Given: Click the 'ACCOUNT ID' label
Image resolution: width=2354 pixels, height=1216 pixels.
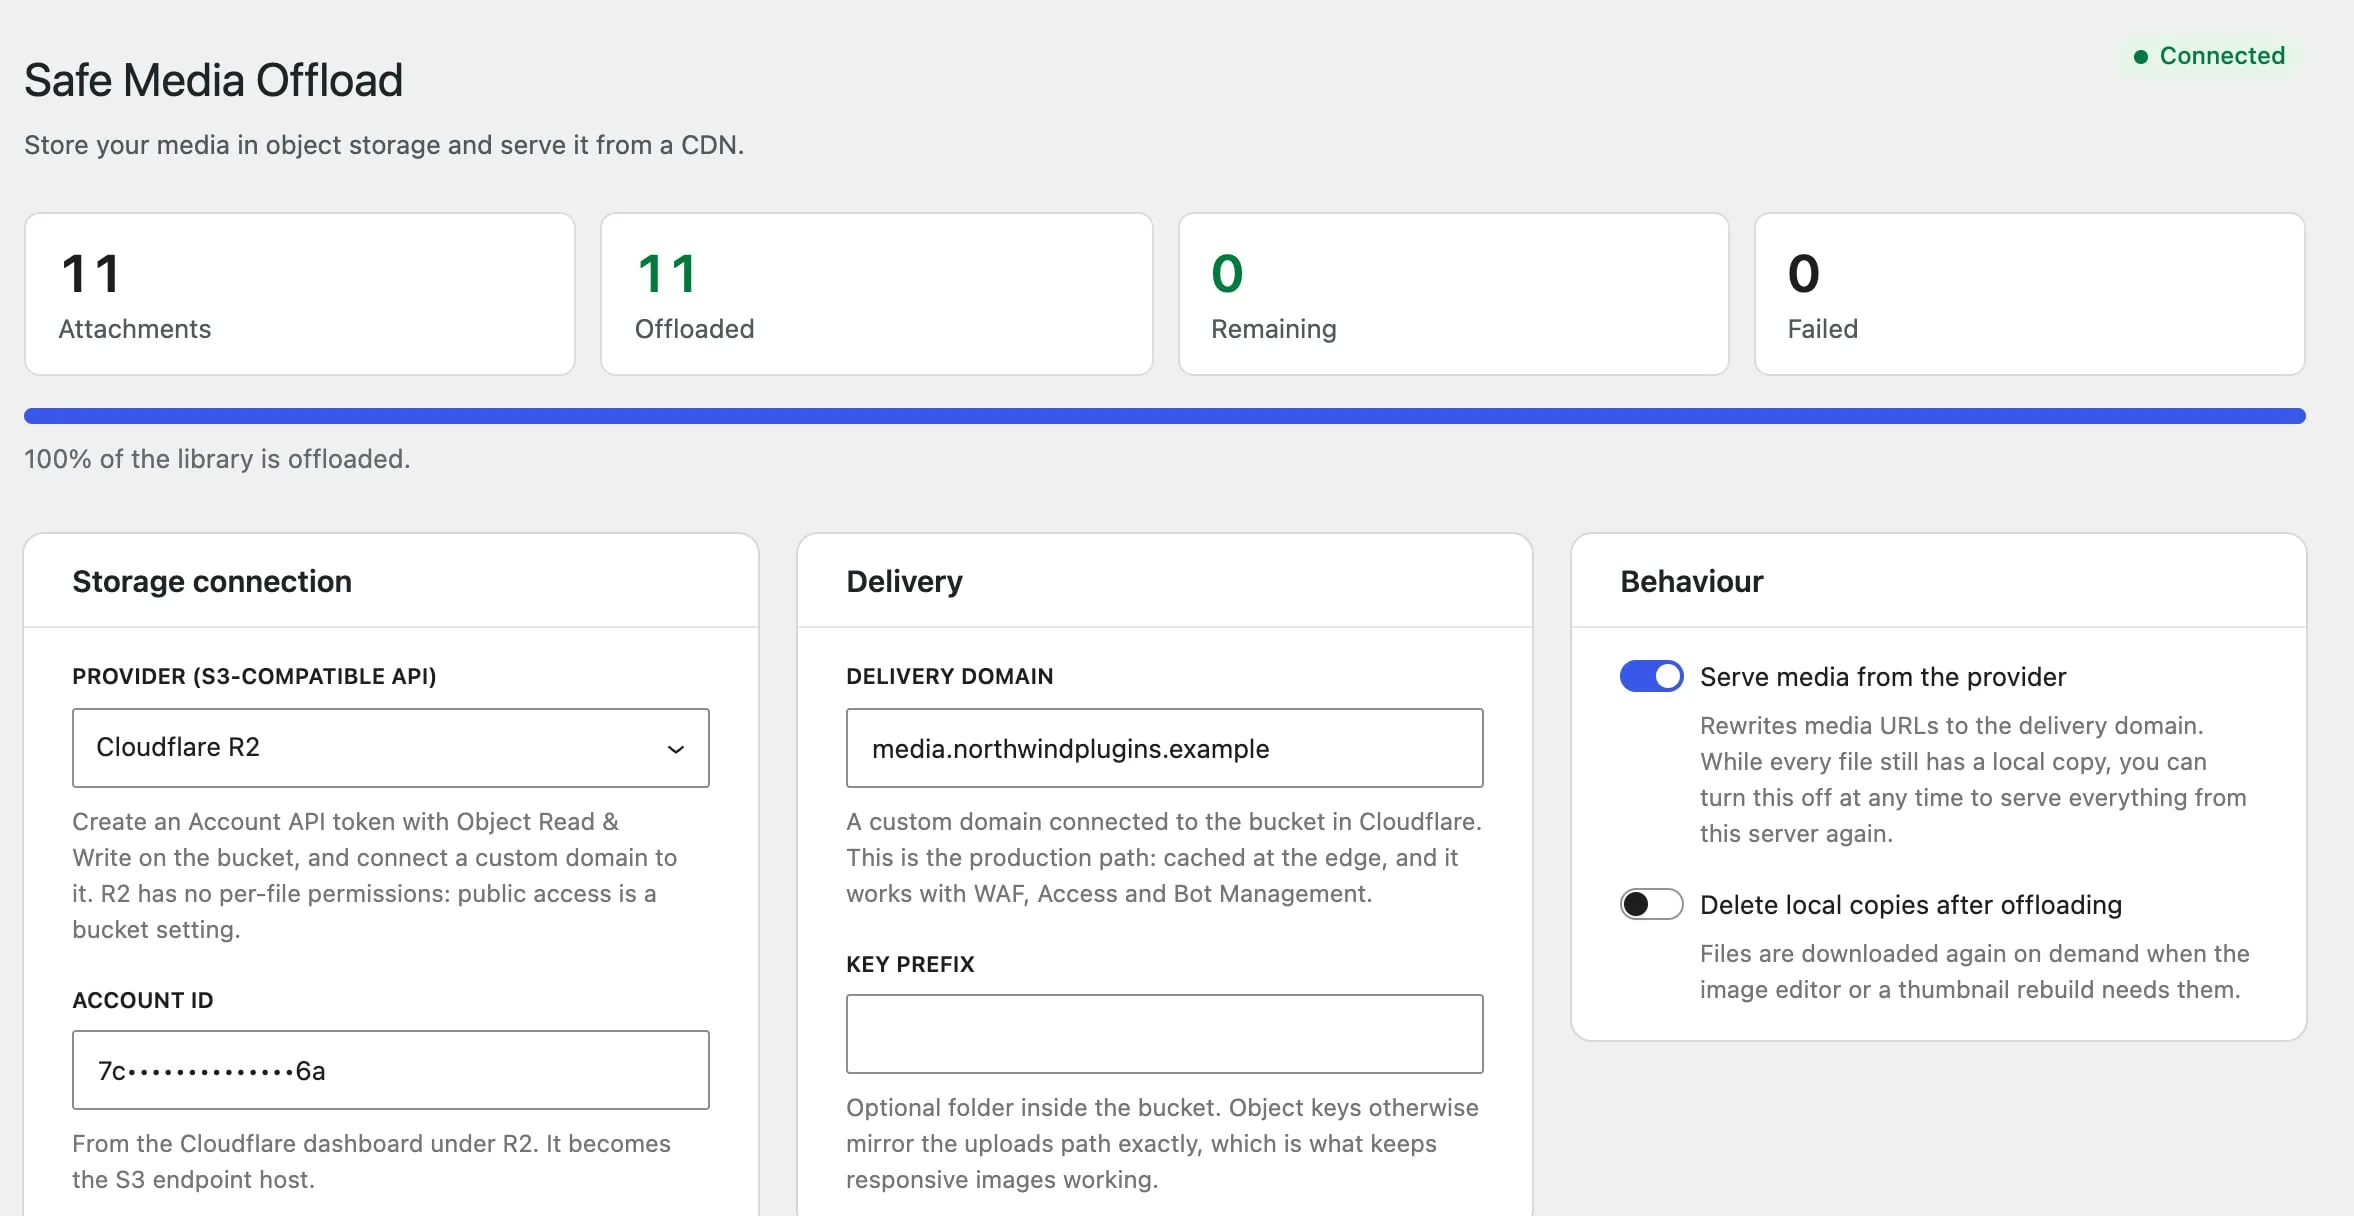Looking at the screenshot, I should [143, 1000].
